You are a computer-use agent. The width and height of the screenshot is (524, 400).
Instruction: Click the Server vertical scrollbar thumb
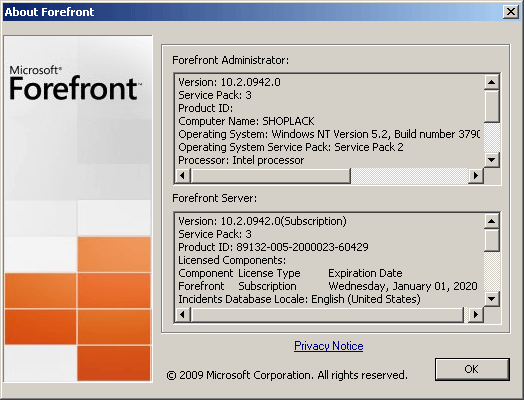[x=492, y=240]
